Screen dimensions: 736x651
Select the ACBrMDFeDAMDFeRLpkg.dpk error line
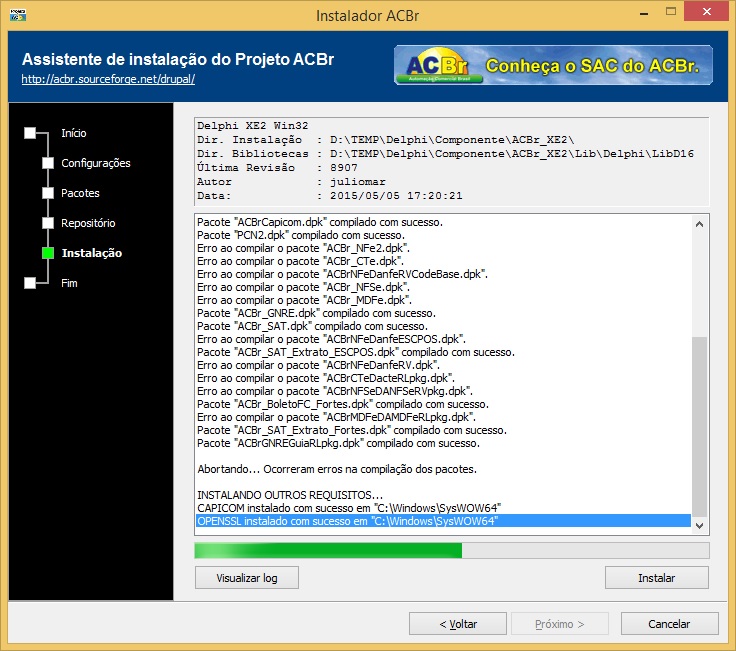click(443, 417)
